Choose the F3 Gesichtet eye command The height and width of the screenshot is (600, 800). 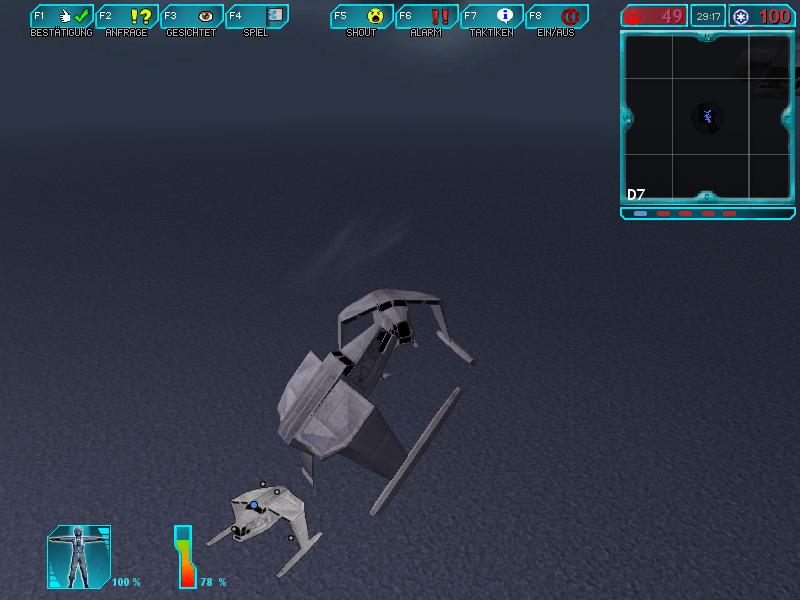[191, 21]
